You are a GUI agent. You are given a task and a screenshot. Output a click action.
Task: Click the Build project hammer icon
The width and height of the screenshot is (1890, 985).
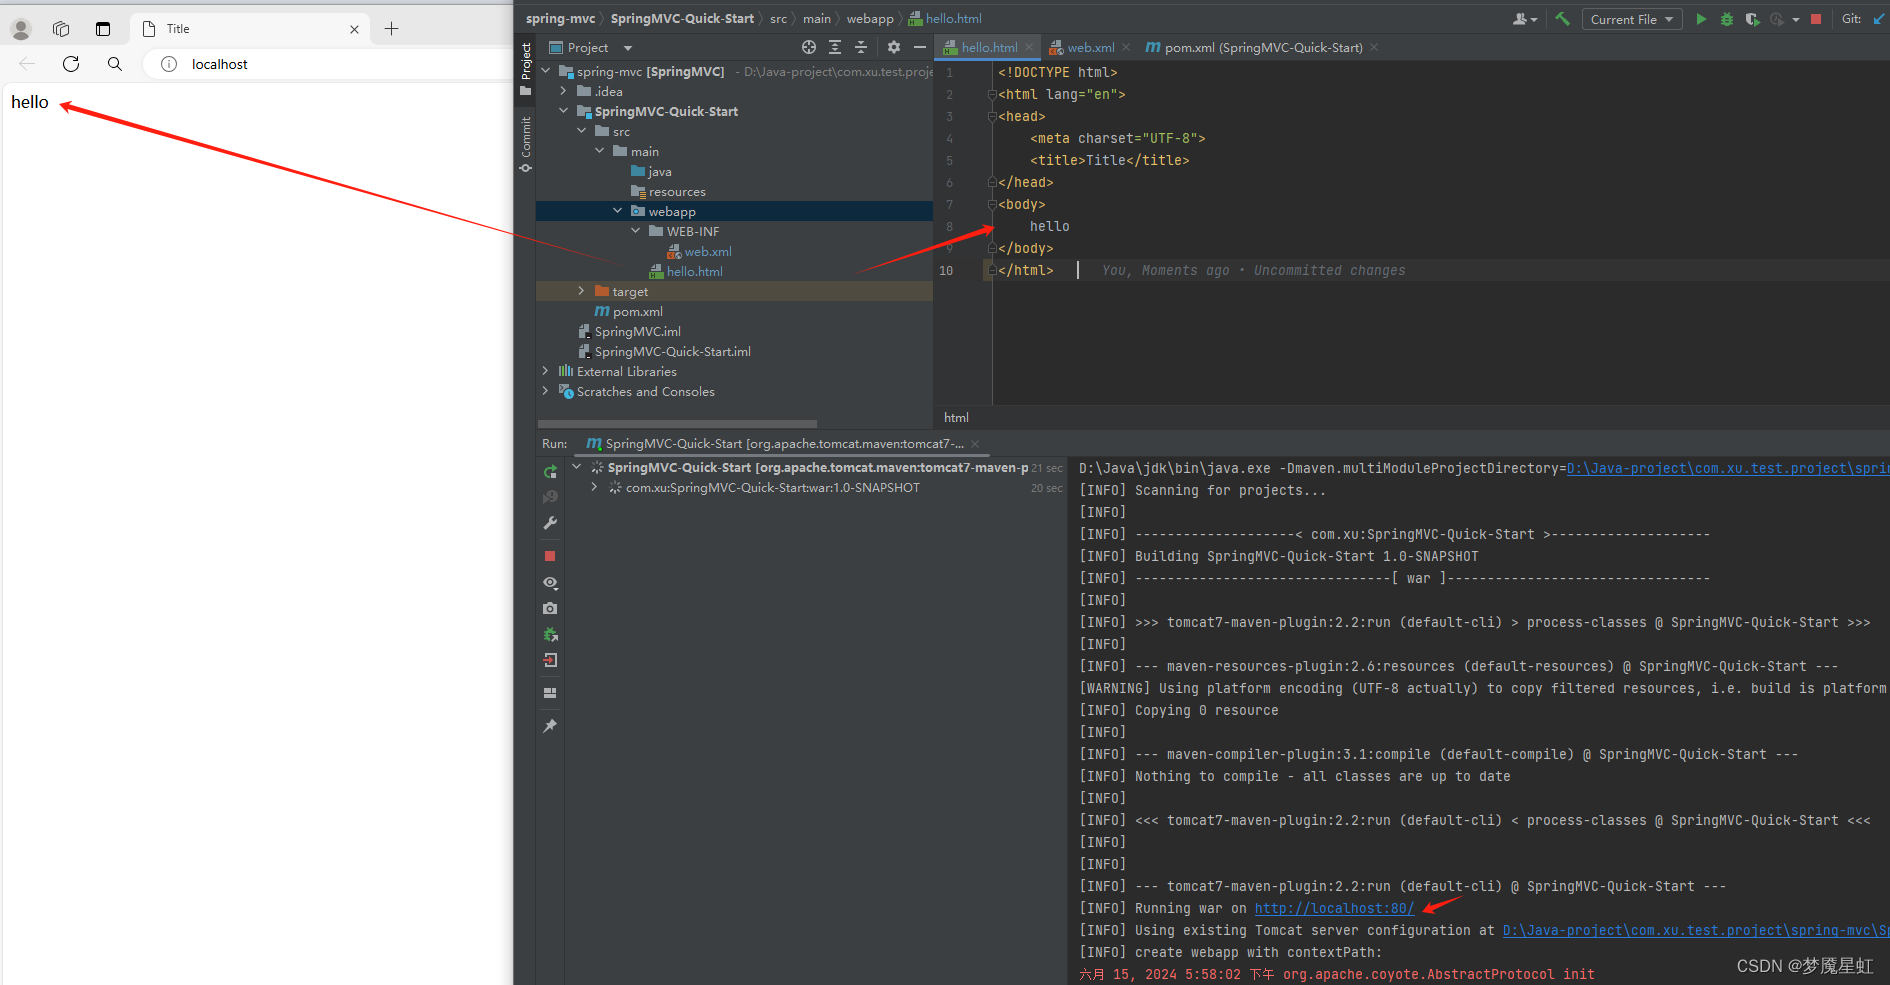point(1562,19)
